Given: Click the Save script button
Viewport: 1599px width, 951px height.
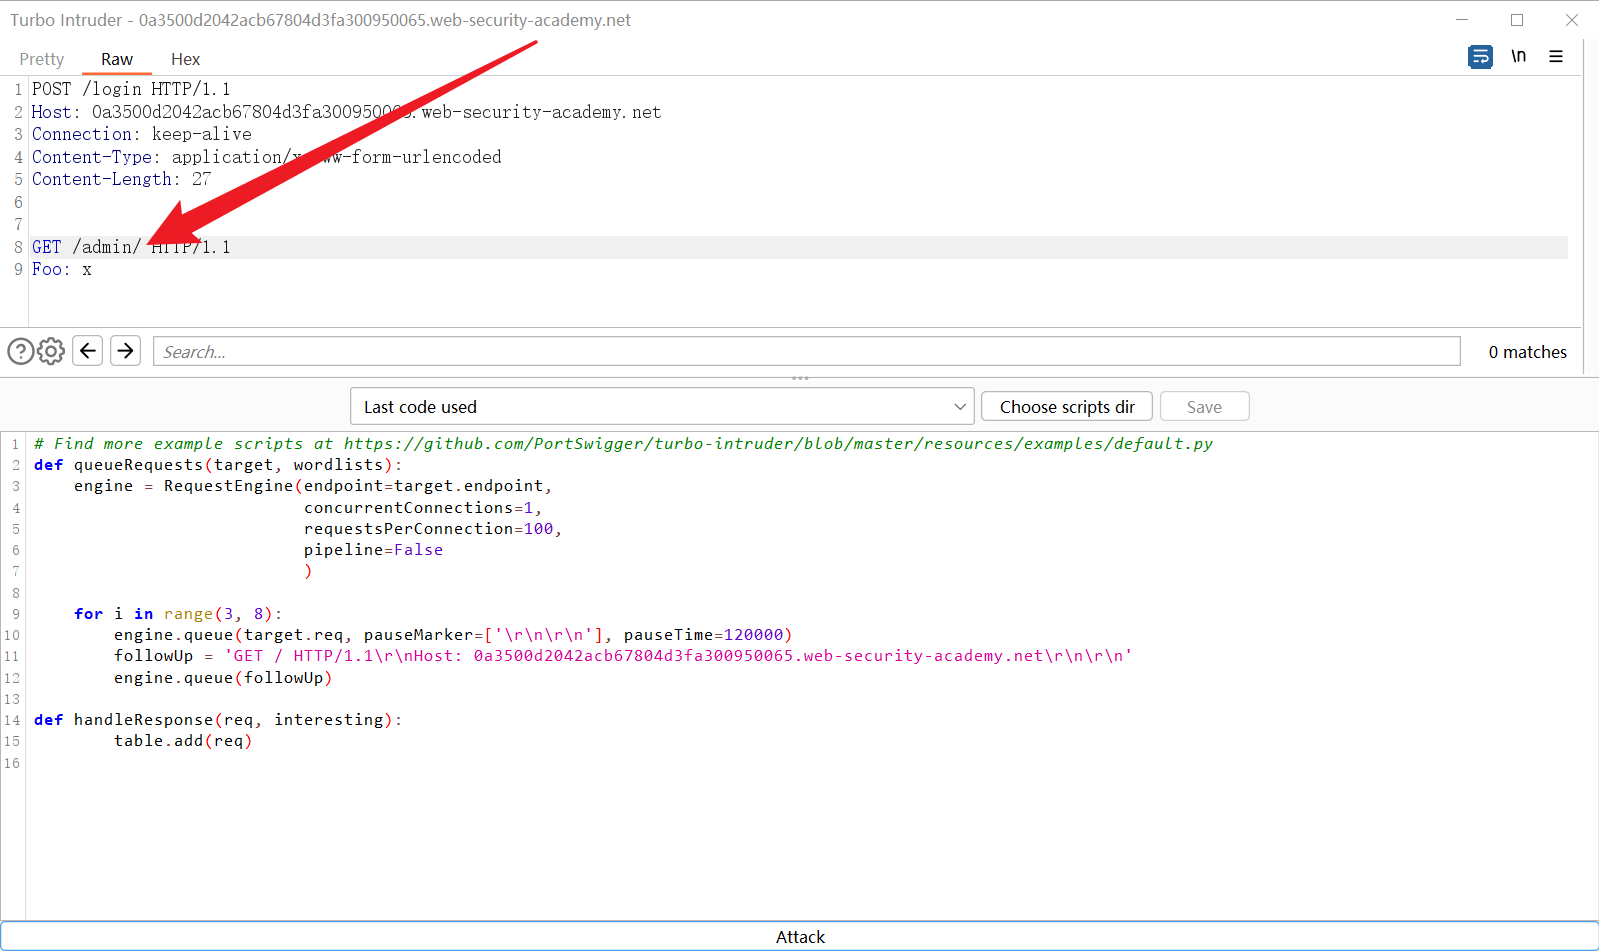Looking at the screenshot, I should coord(1204,407).
